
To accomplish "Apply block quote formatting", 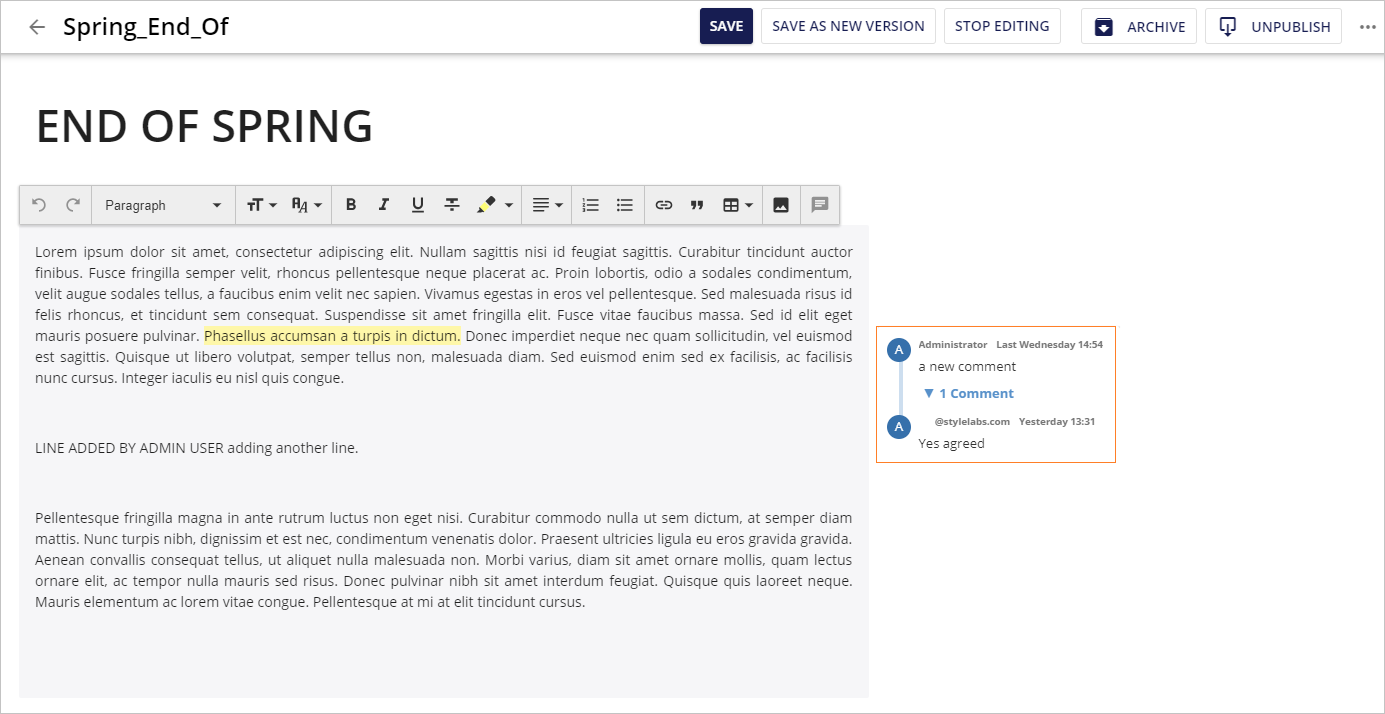I will (697, 205).
